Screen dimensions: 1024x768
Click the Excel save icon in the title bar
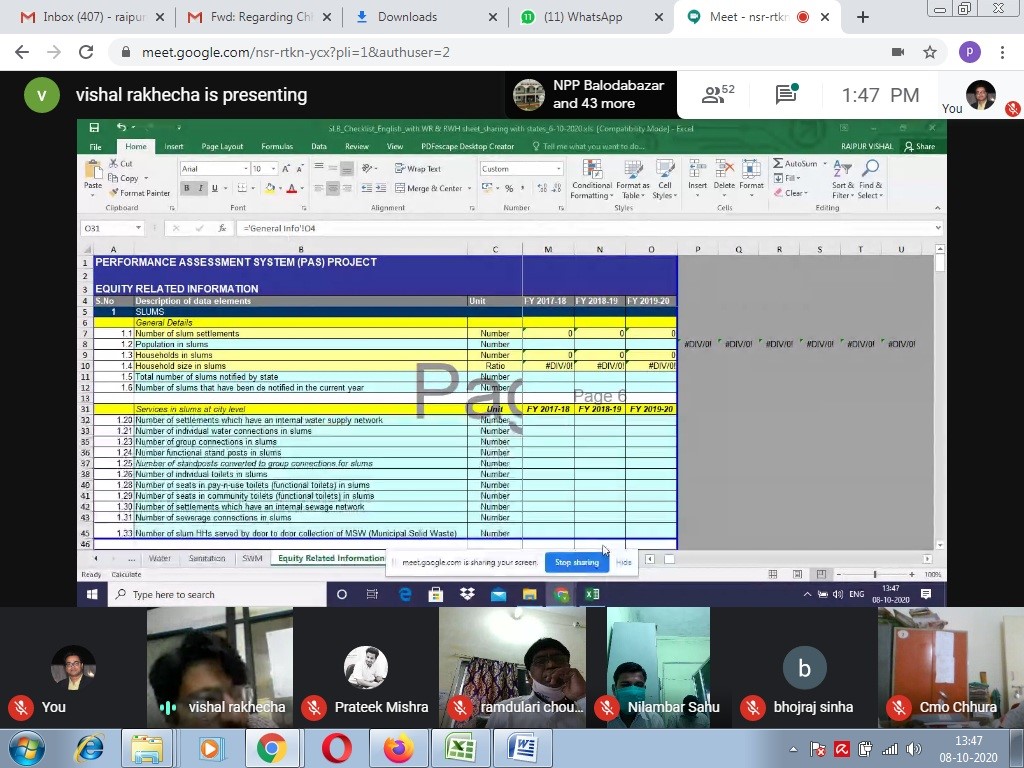94,128
